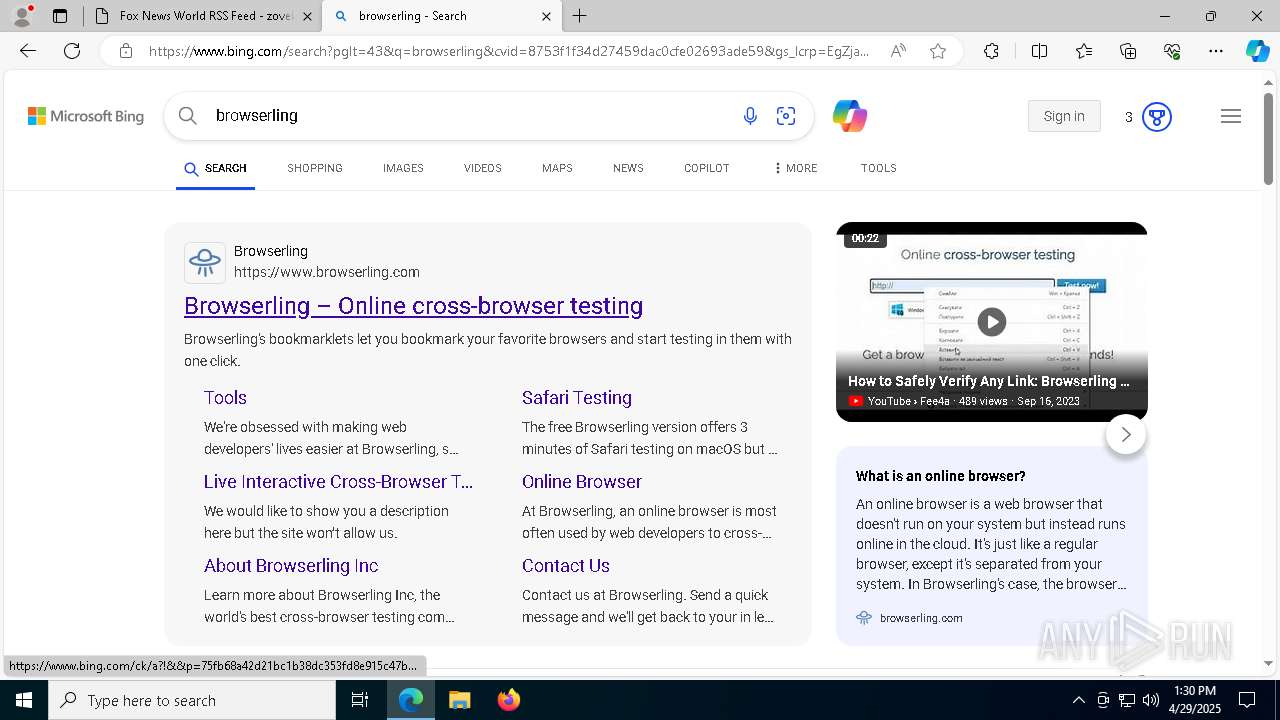Open the Bing Copilot colorful icon

[x=849, y=116]
